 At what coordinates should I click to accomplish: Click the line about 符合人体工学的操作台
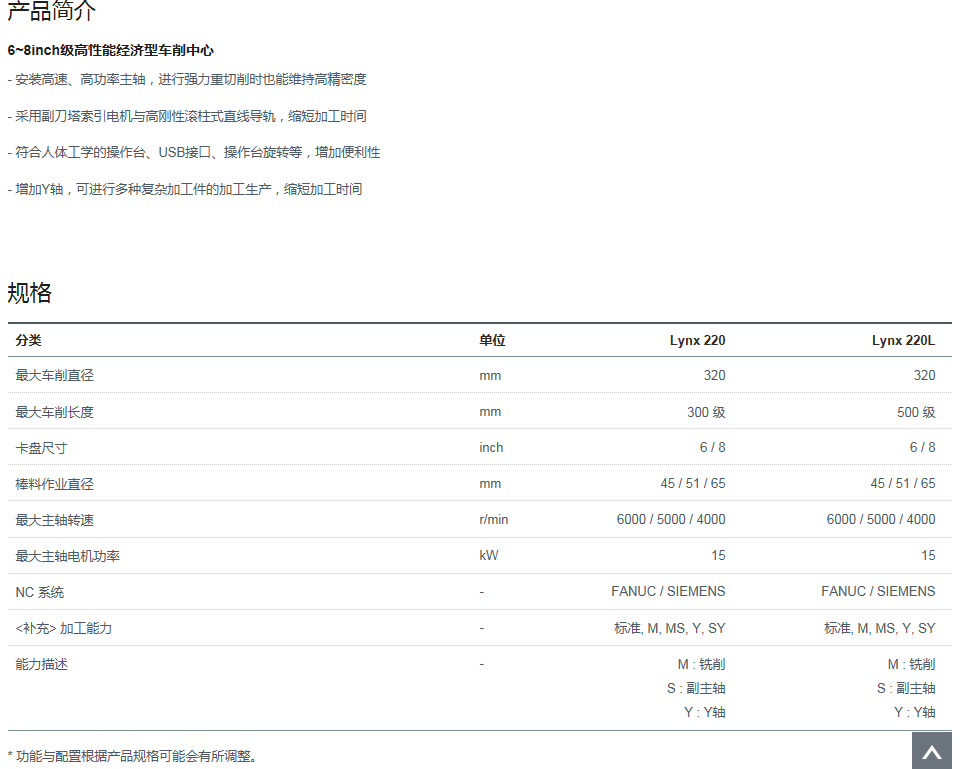[194, 152]
